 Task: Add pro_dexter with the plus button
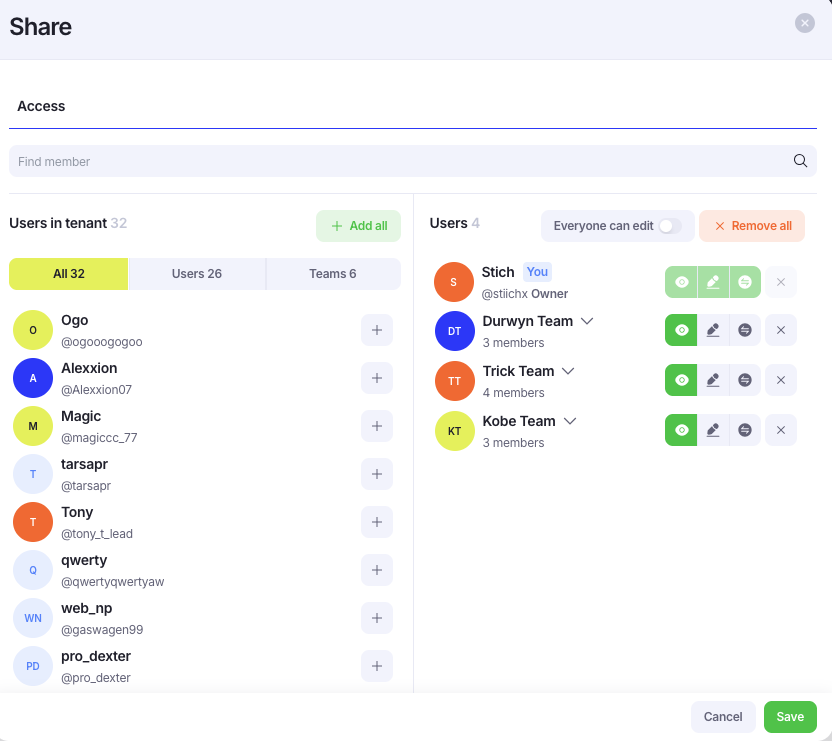[377, 666]
